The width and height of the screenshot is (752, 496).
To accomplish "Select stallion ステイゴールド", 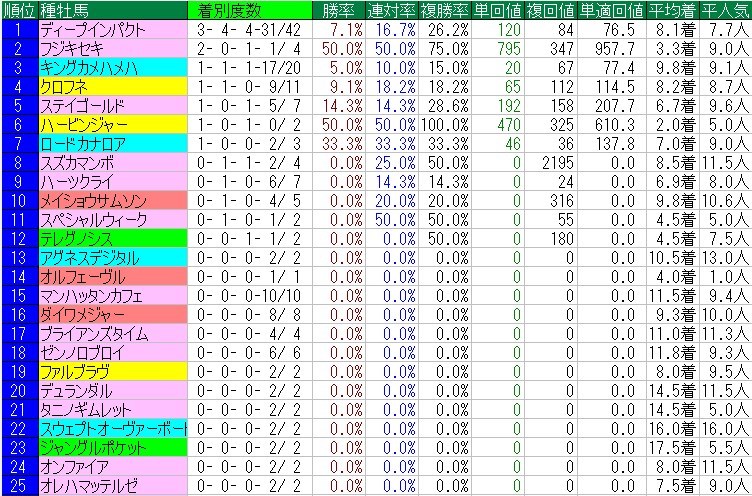I will 112,106.
